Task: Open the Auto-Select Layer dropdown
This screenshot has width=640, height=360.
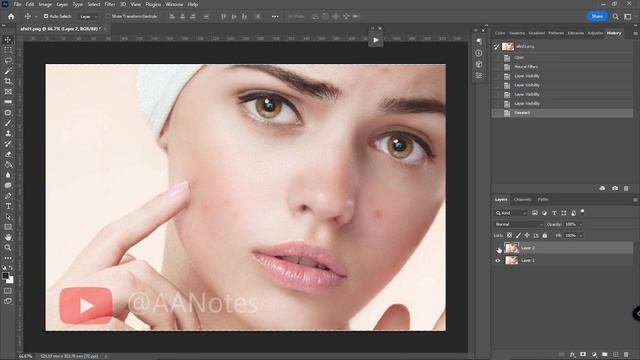Action: pyautogui.click(x=88, y=17)
